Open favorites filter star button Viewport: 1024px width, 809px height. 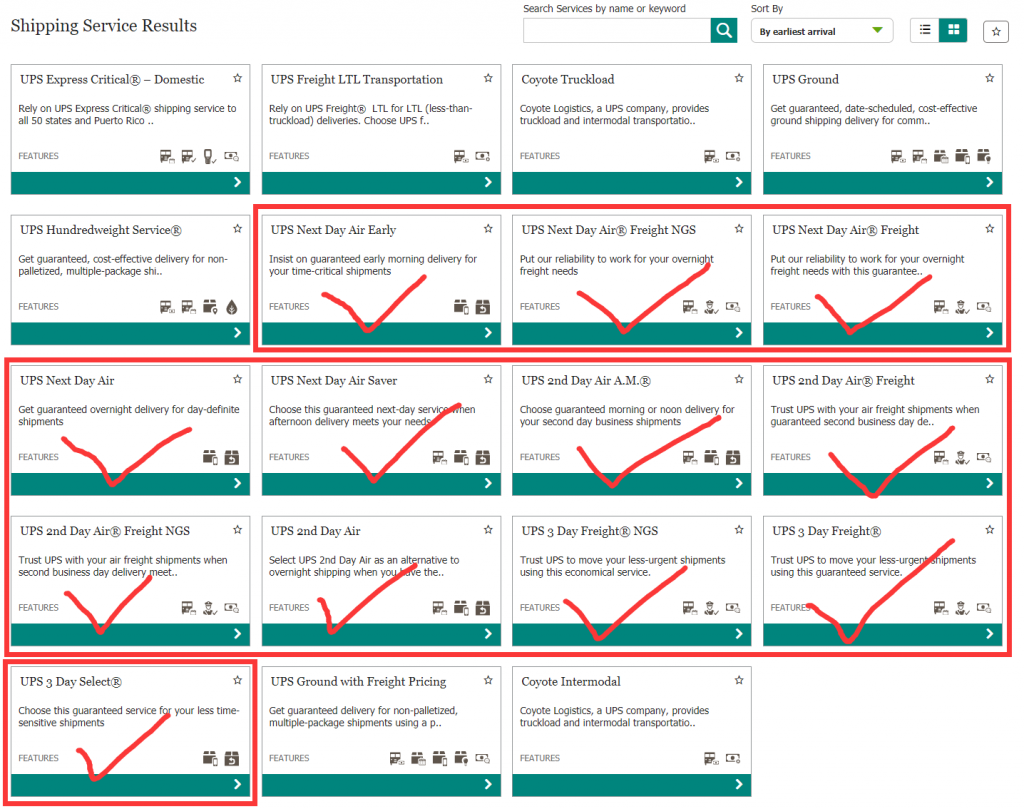click(996, 32)
